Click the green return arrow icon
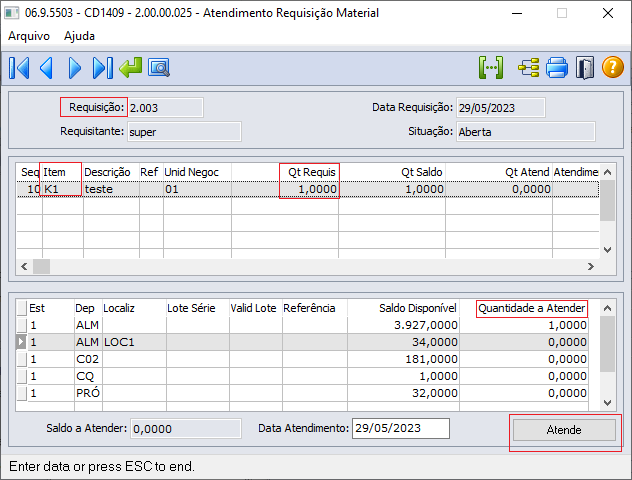 [131, 67]
